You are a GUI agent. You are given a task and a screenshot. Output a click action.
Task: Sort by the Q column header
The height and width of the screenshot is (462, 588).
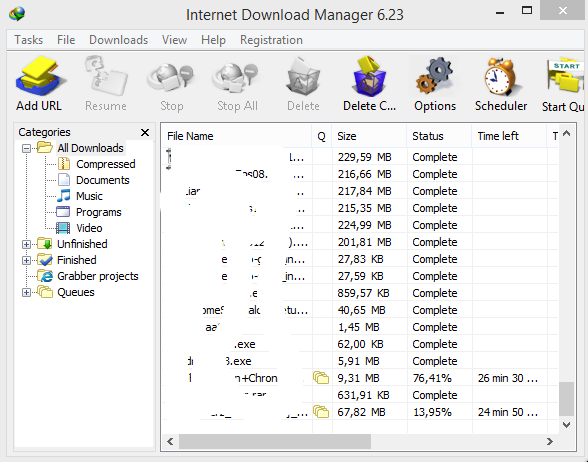point(321,136)
